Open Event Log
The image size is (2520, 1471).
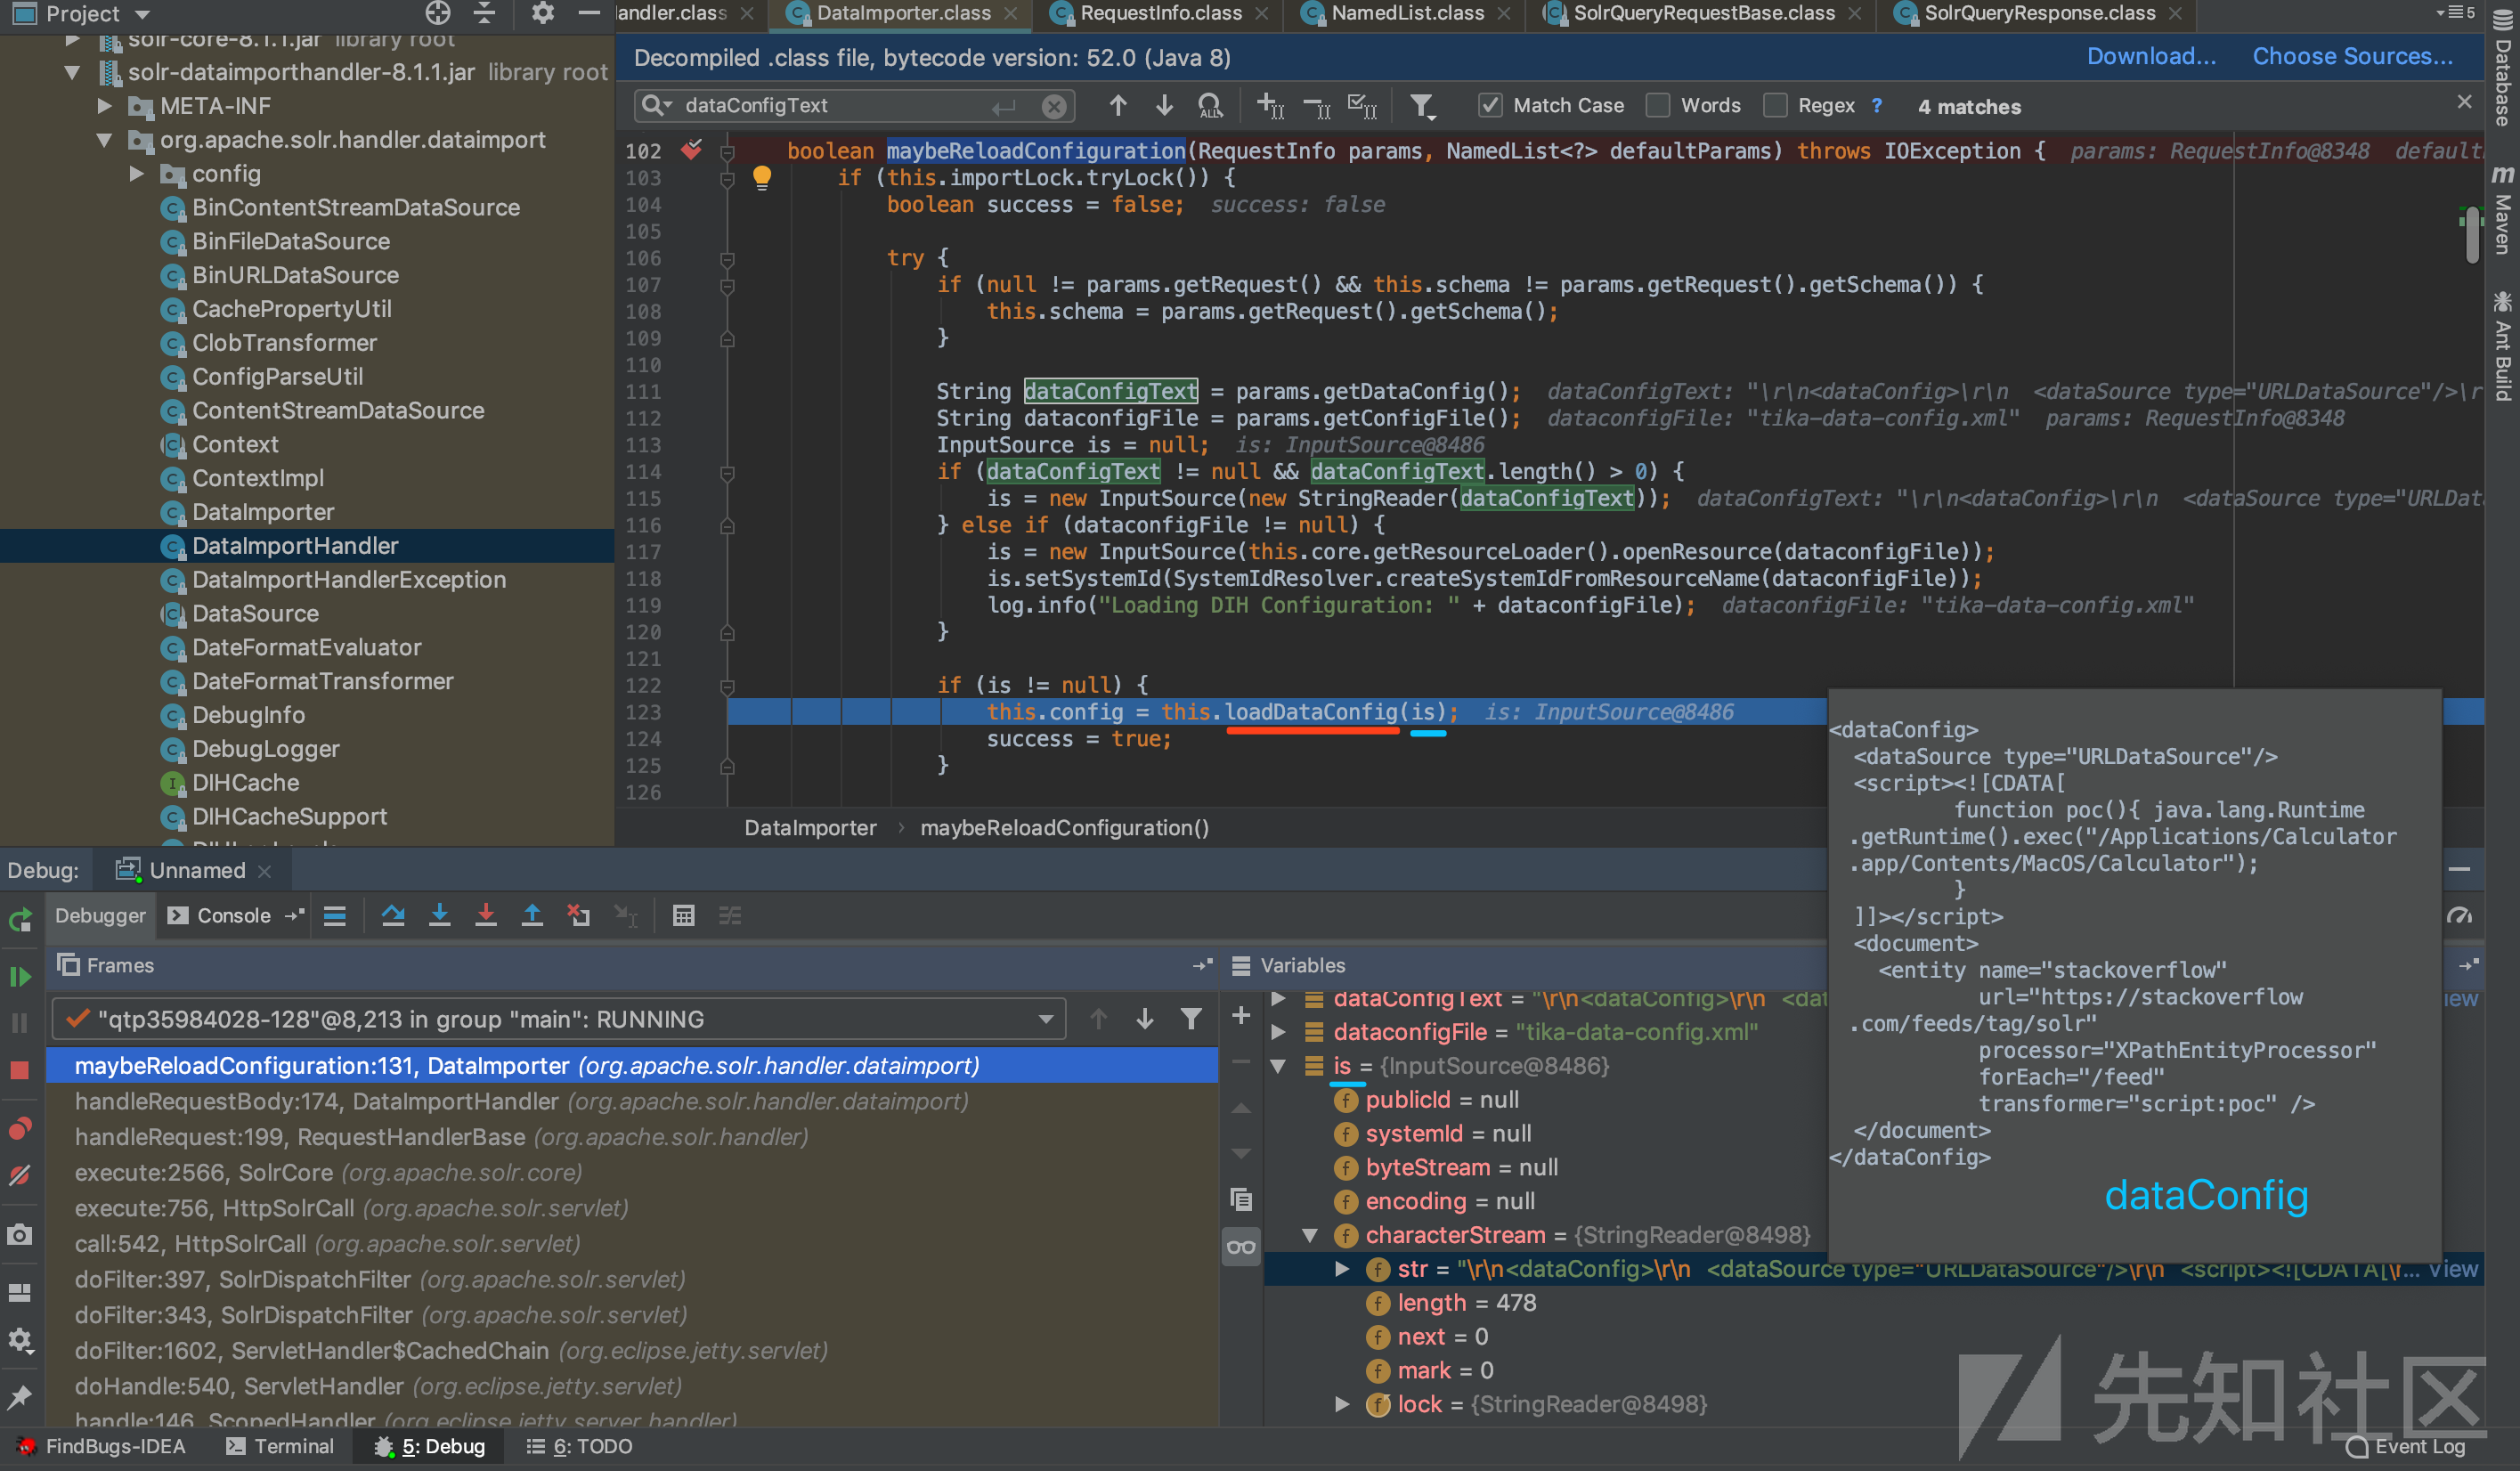[2405, 1446]
